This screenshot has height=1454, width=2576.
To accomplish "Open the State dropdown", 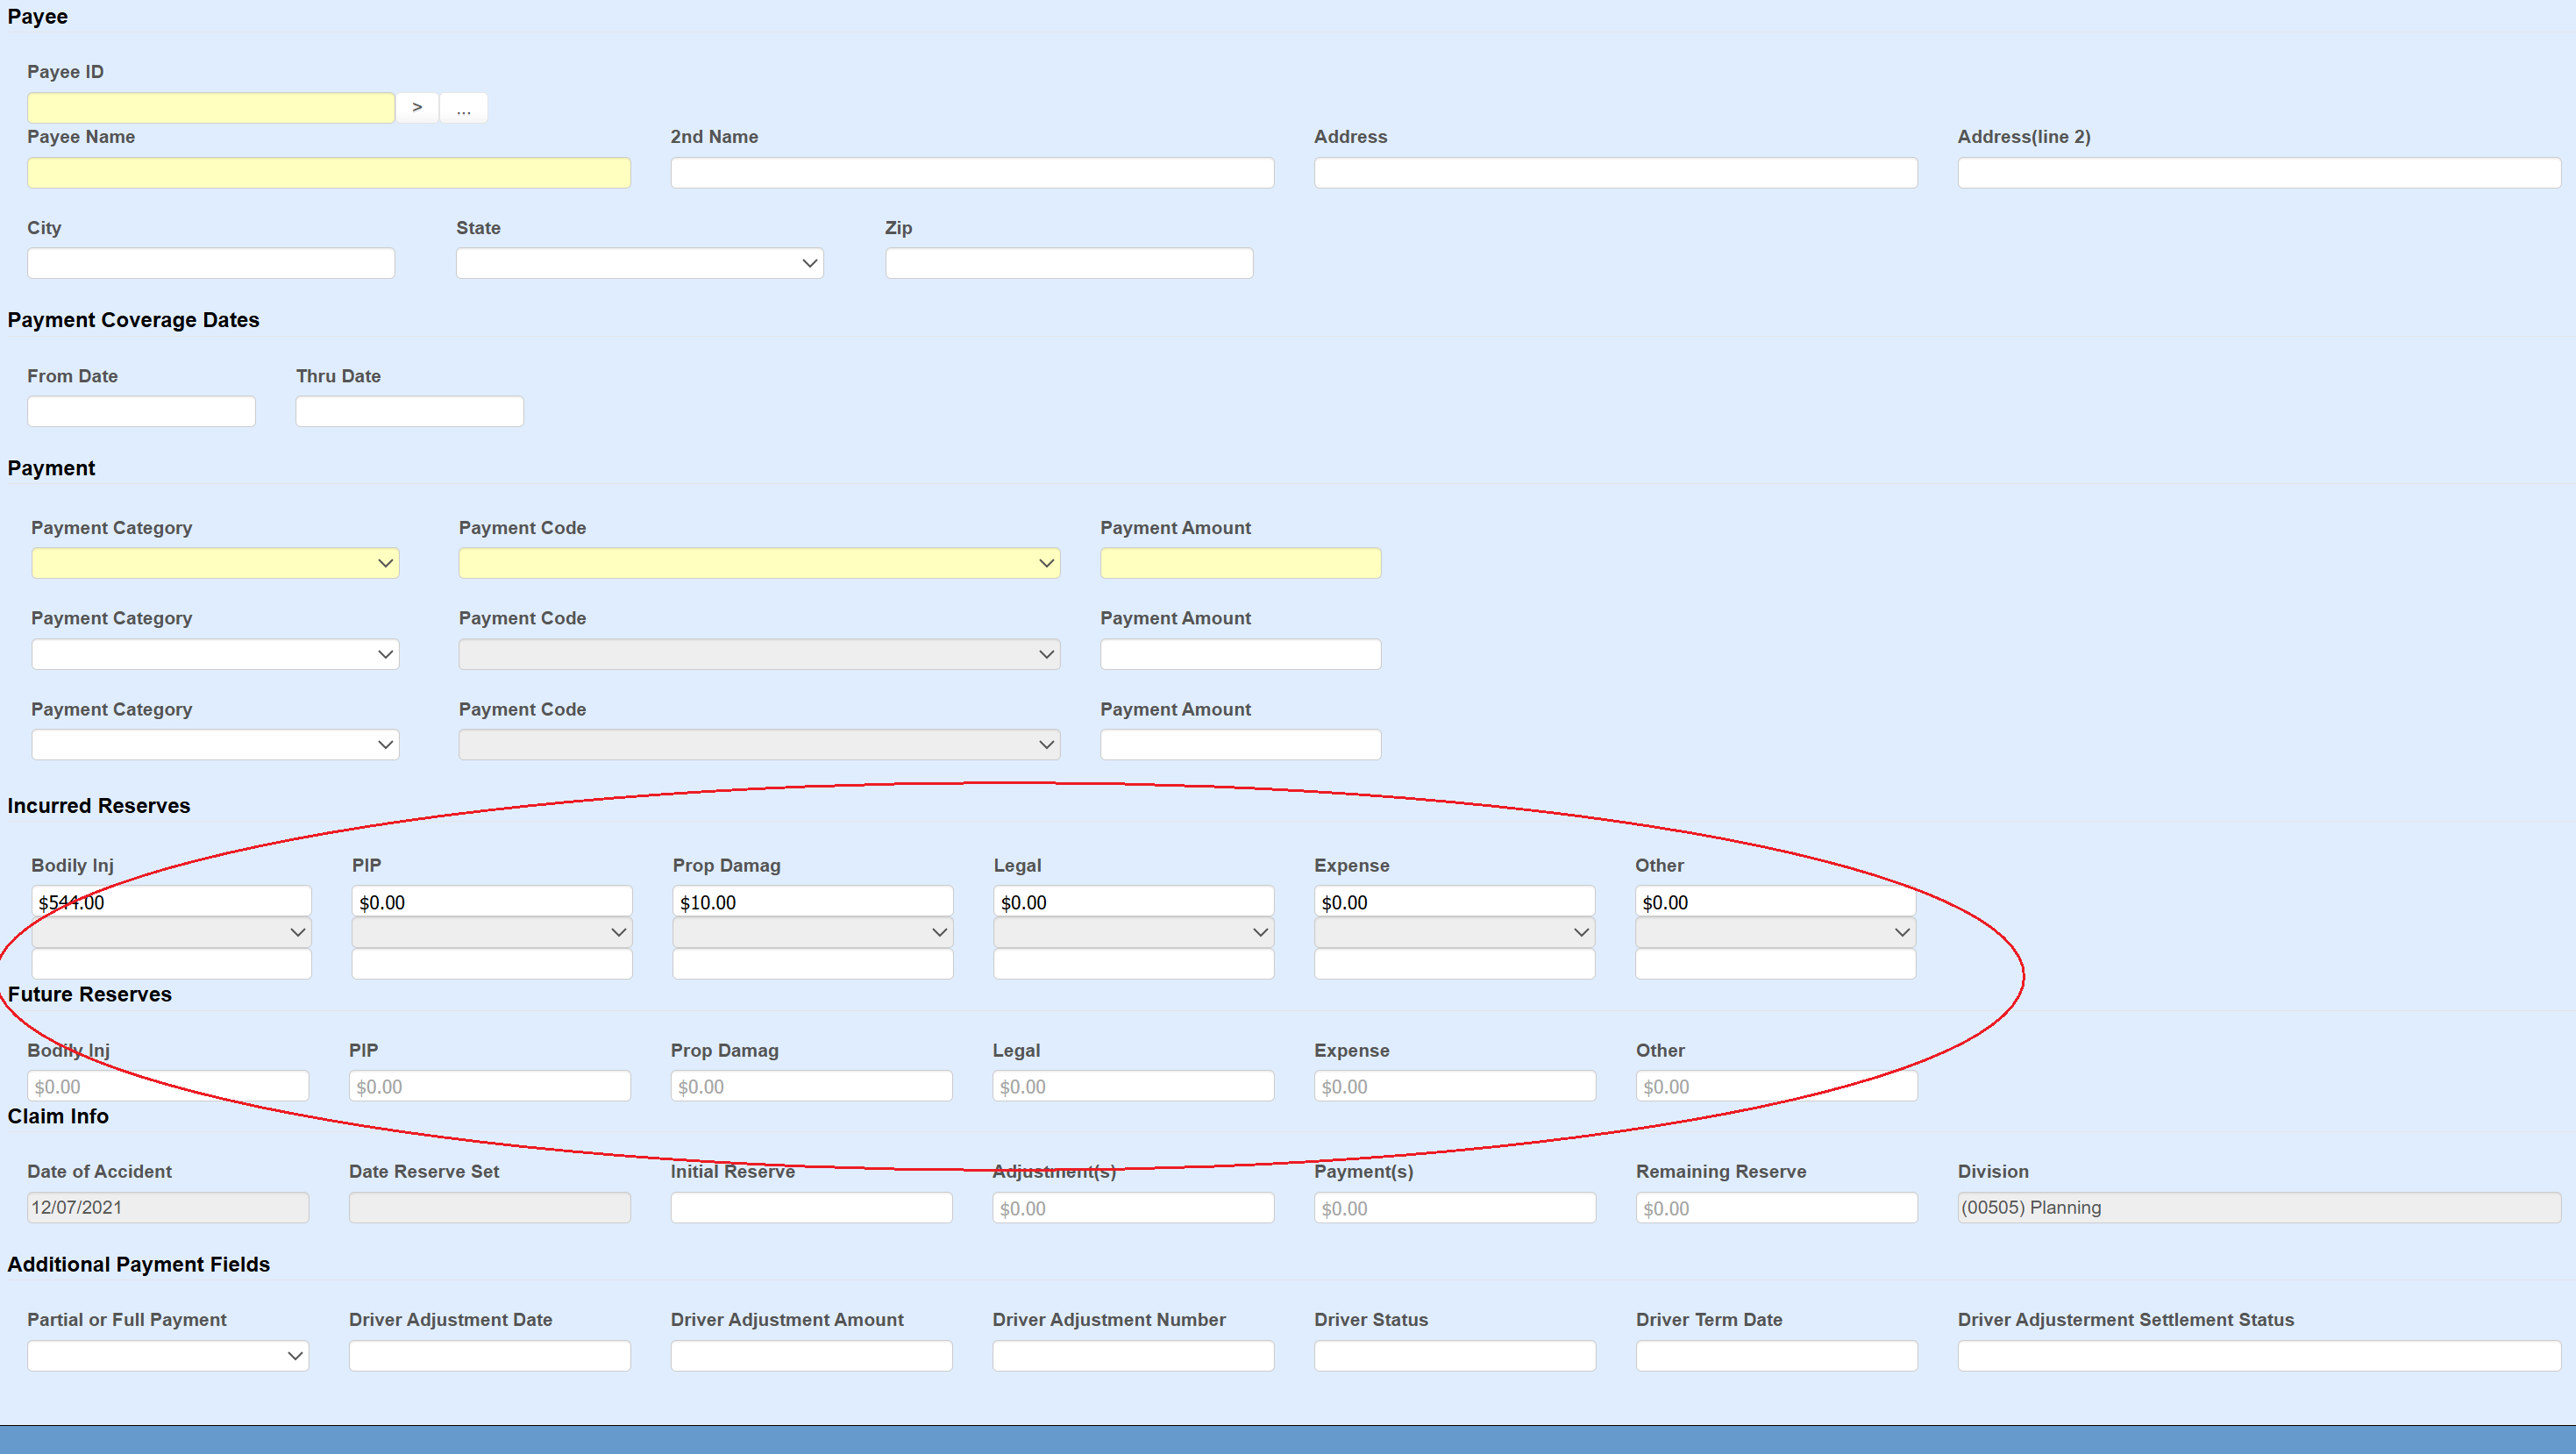I will 639,263.
